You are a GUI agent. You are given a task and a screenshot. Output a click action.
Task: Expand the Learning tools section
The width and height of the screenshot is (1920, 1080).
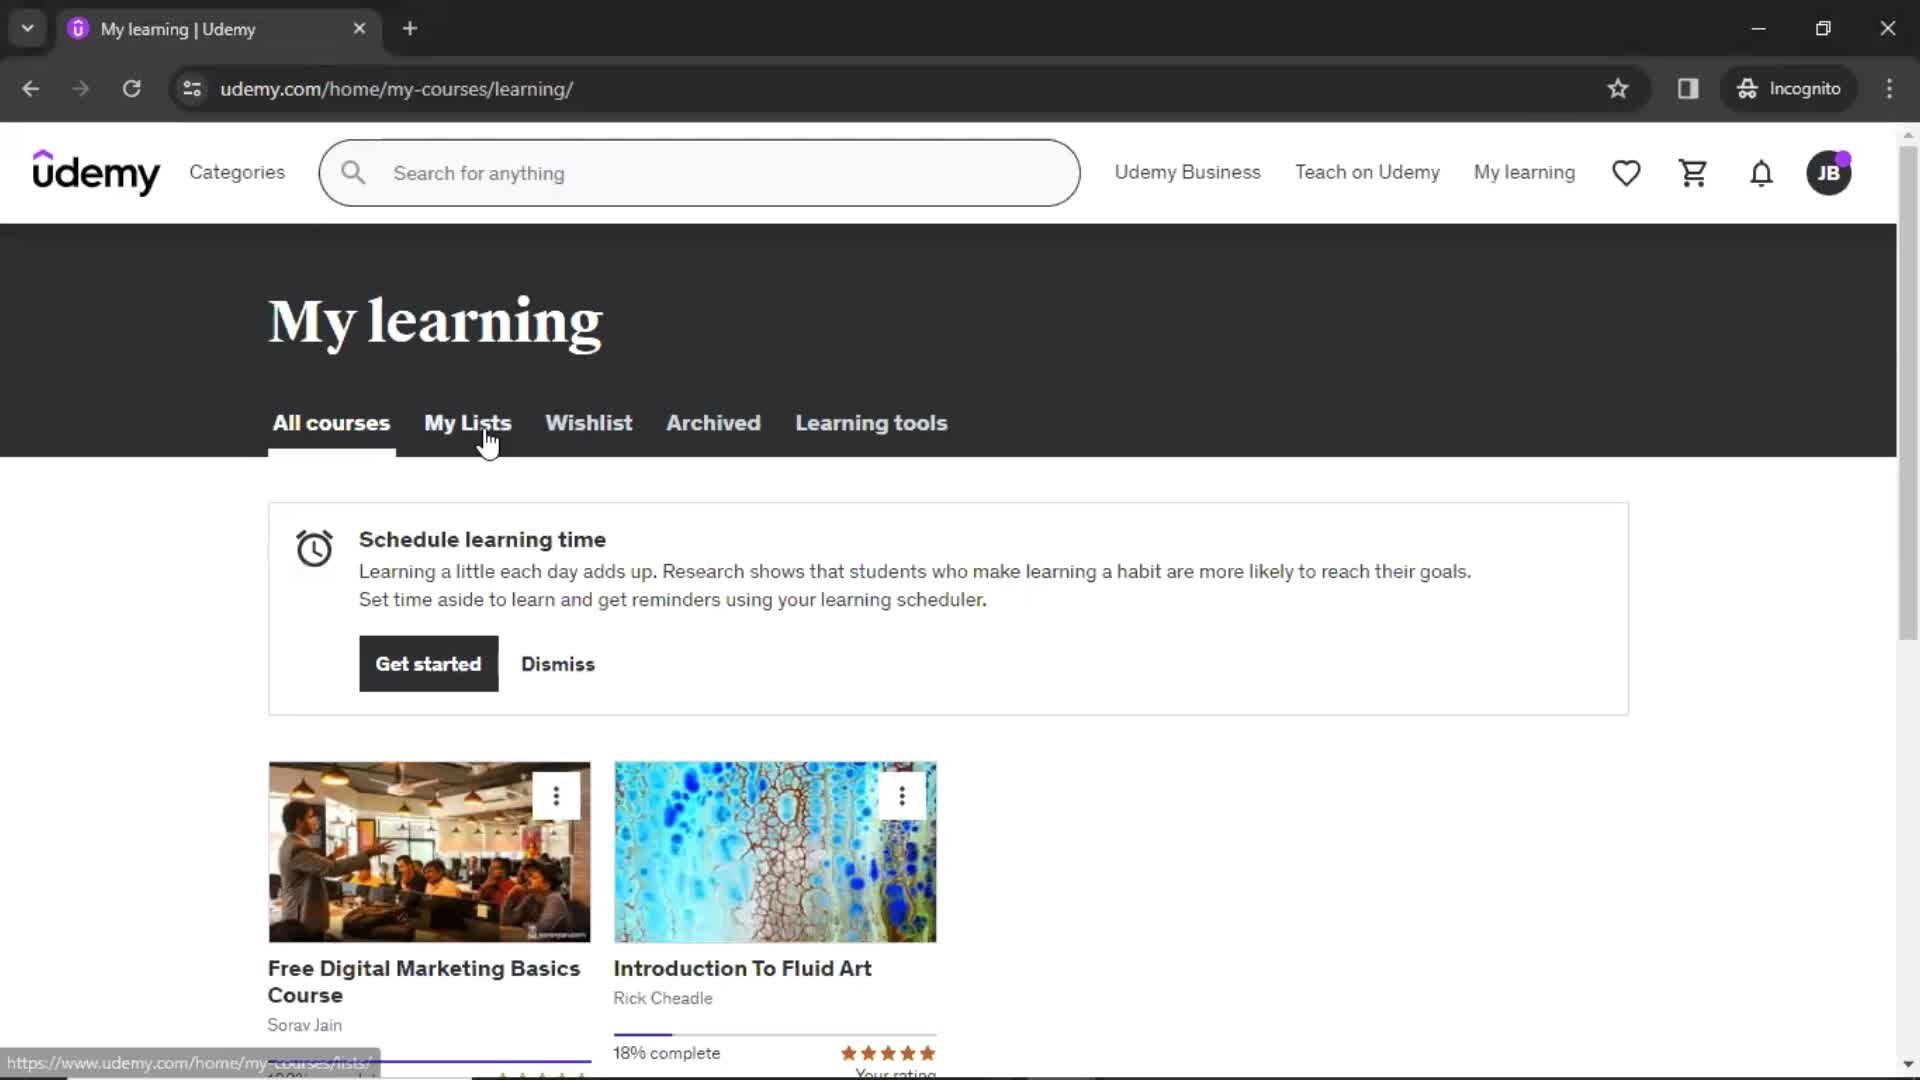(x=872, y=423)
